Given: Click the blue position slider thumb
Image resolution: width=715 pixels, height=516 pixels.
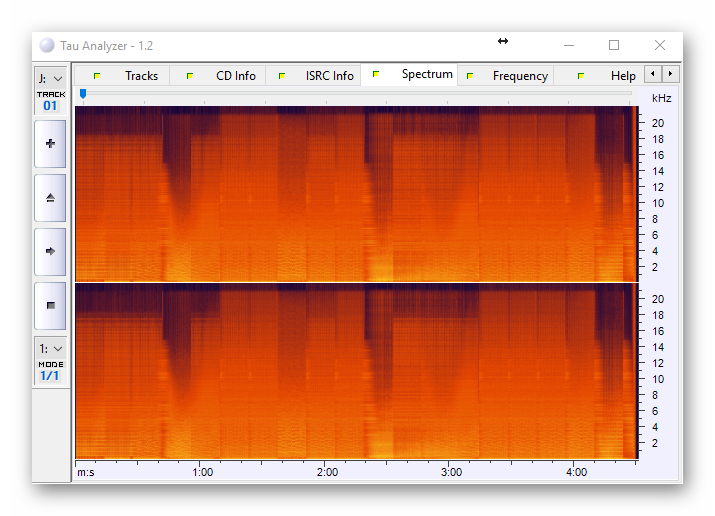Looking at the screenshot, I should click(x=83, y=94).
